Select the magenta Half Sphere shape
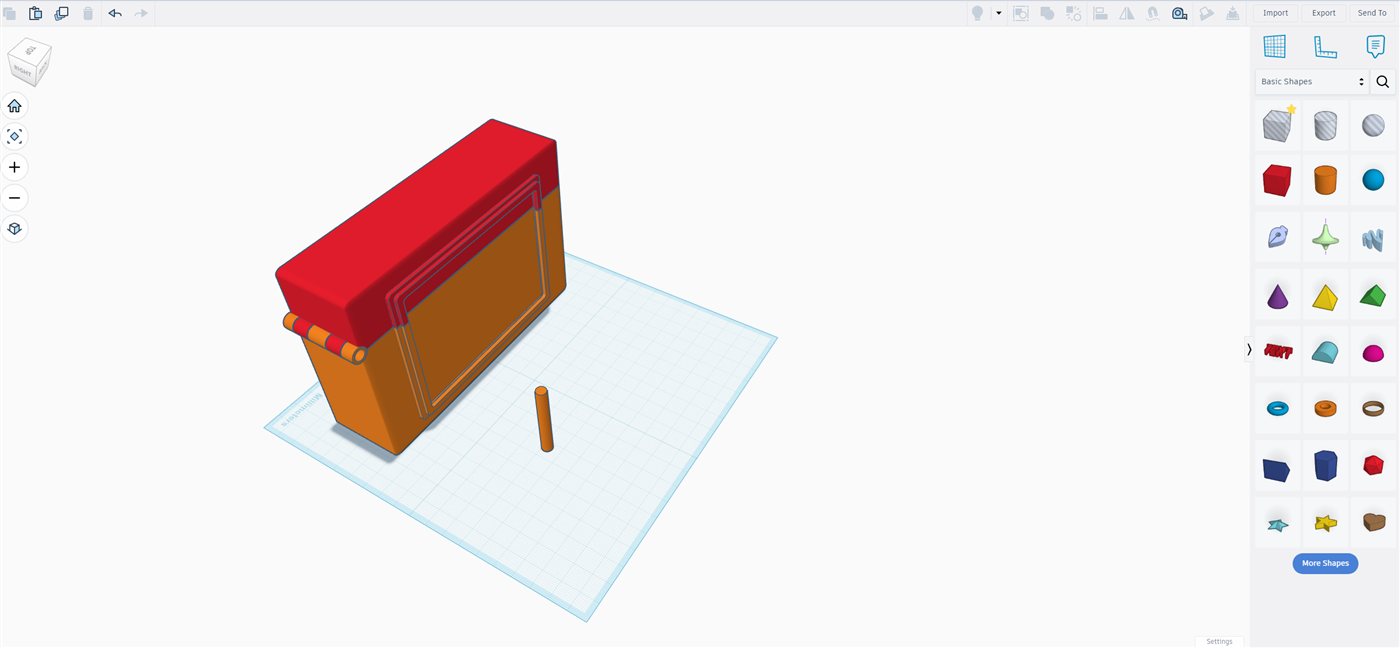The image size is (1400, 648). coord(1373,353)
